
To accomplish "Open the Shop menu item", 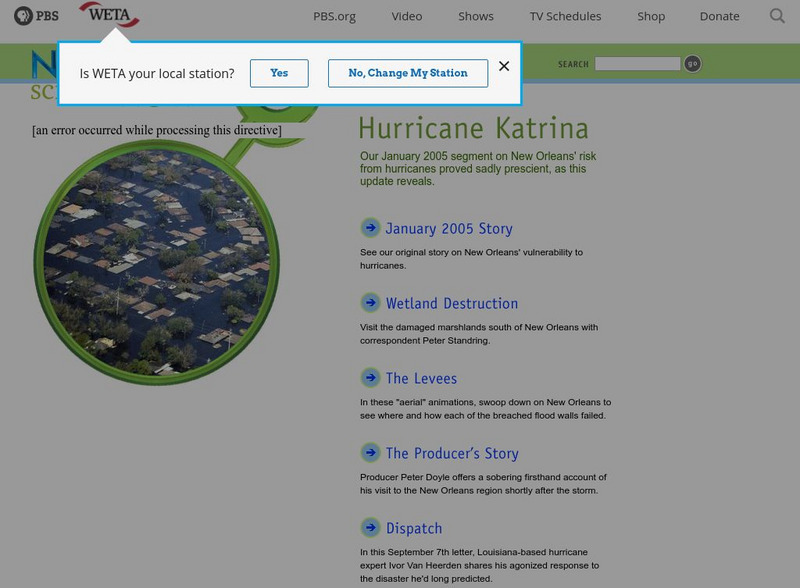I will [651, 16].
